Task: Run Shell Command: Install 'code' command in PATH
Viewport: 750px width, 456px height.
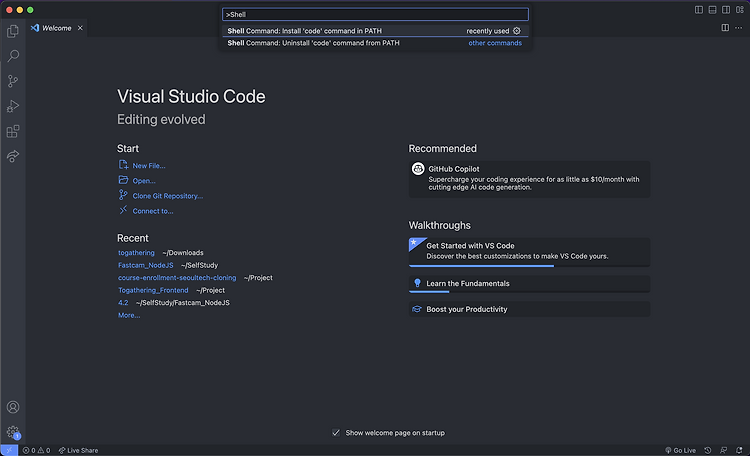Action: click(375, 31)
